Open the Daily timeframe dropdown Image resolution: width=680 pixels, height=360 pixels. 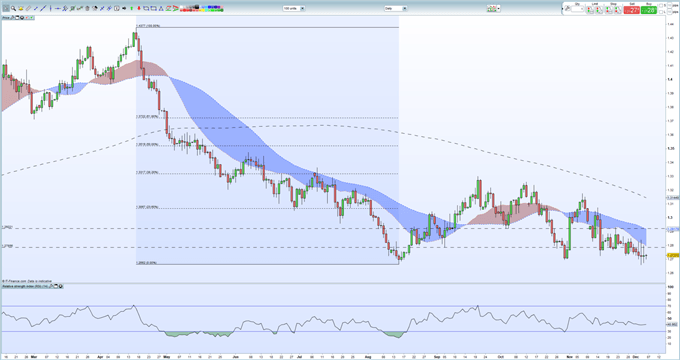click(396, 8)
